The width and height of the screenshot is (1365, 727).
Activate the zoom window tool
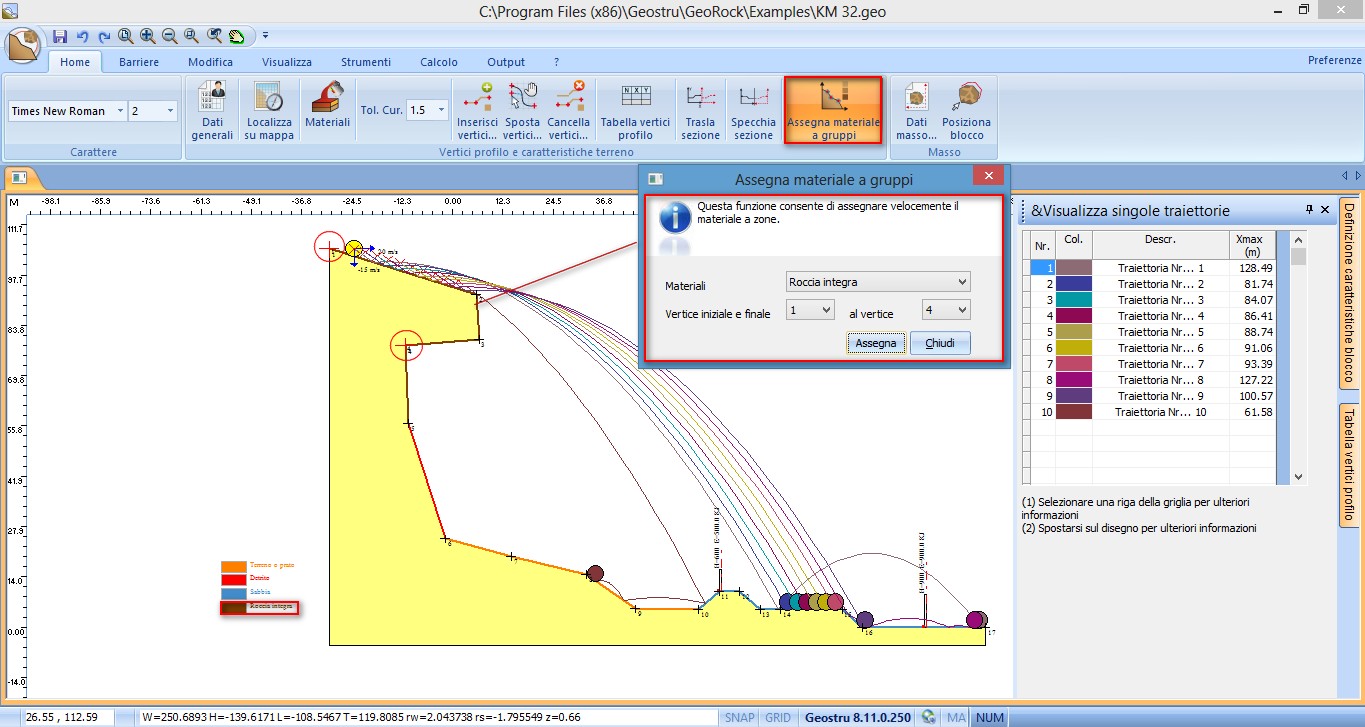pos(191,36)
